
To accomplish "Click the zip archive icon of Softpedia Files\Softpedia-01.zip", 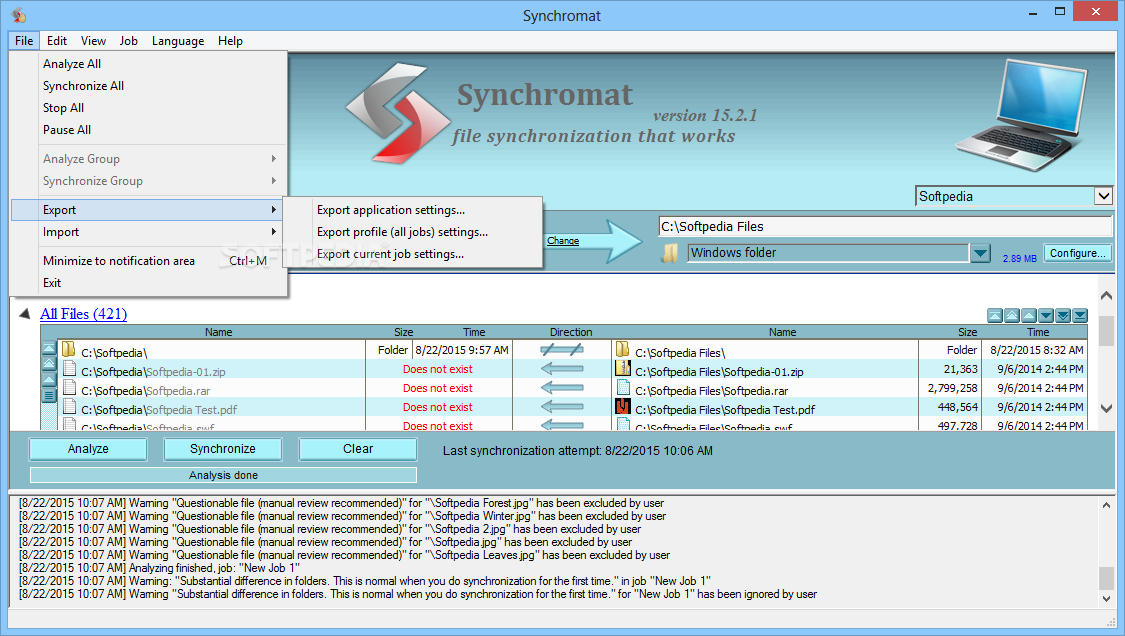I will [623, 368].
